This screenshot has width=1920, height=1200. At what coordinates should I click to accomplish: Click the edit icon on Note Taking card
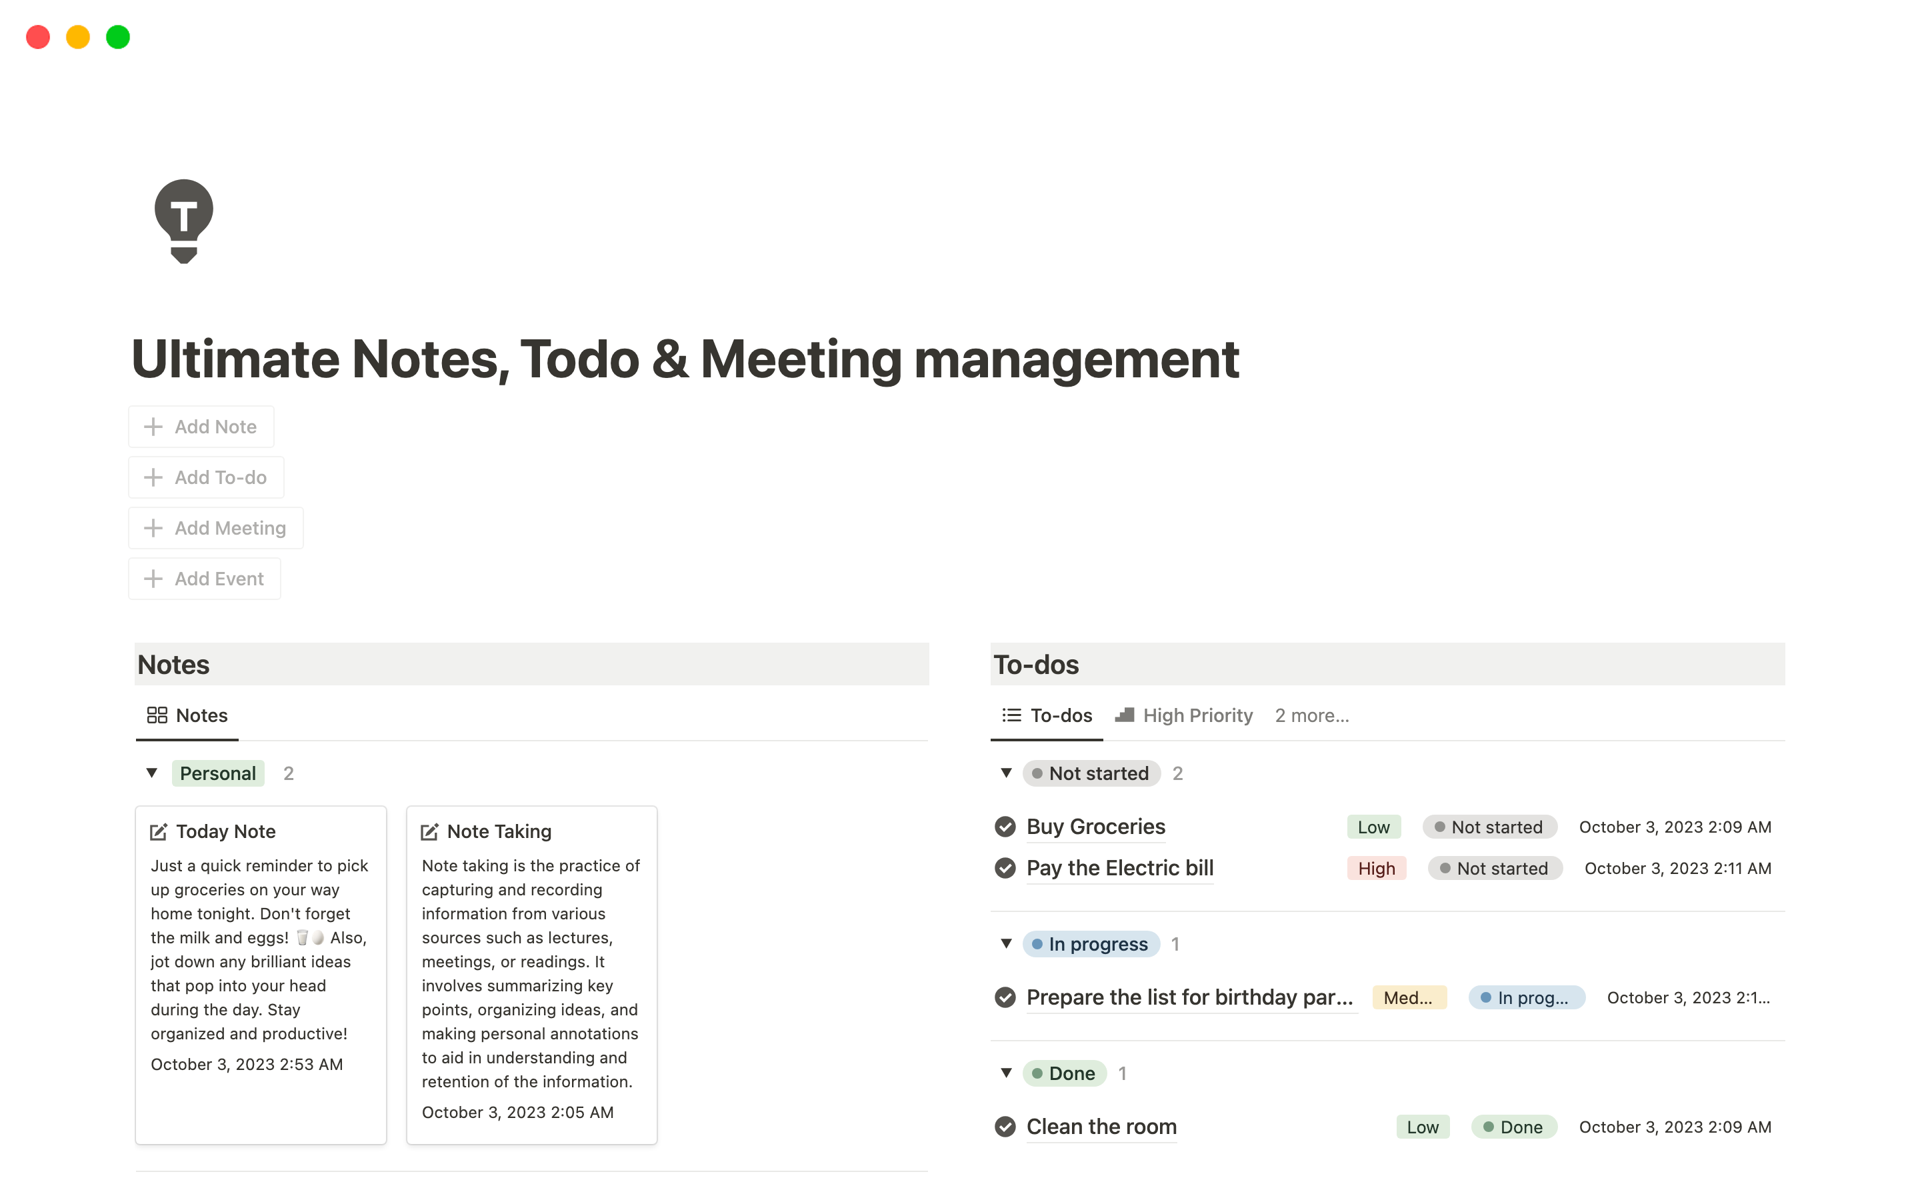point(430,832)
